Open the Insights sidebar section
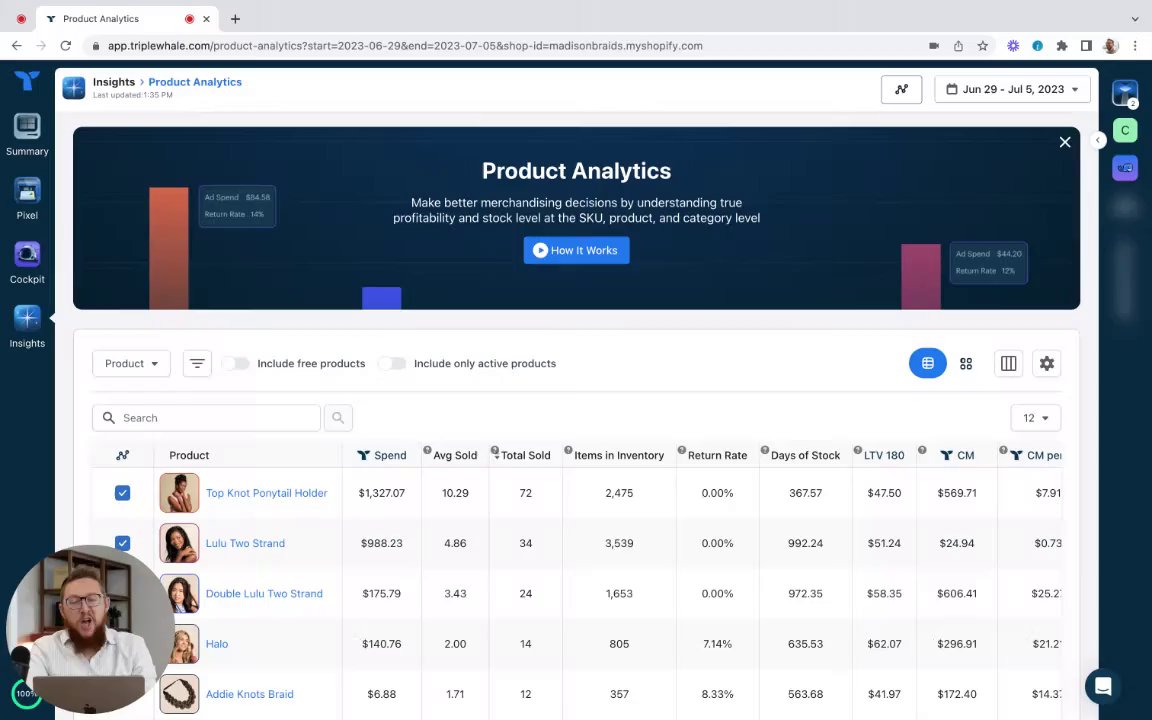The width and height of the screenshot is (1152, 720). point(27,327)
